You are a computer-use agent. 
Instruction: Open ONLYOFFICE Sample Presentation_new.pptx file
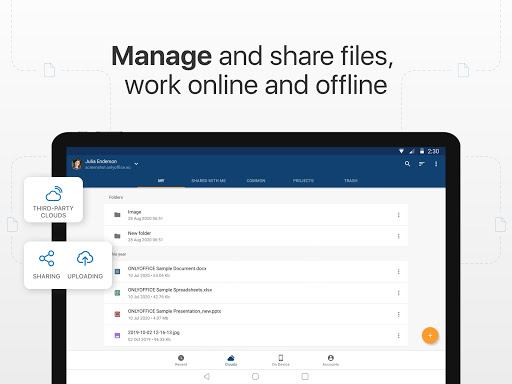(x=256, y=314)
